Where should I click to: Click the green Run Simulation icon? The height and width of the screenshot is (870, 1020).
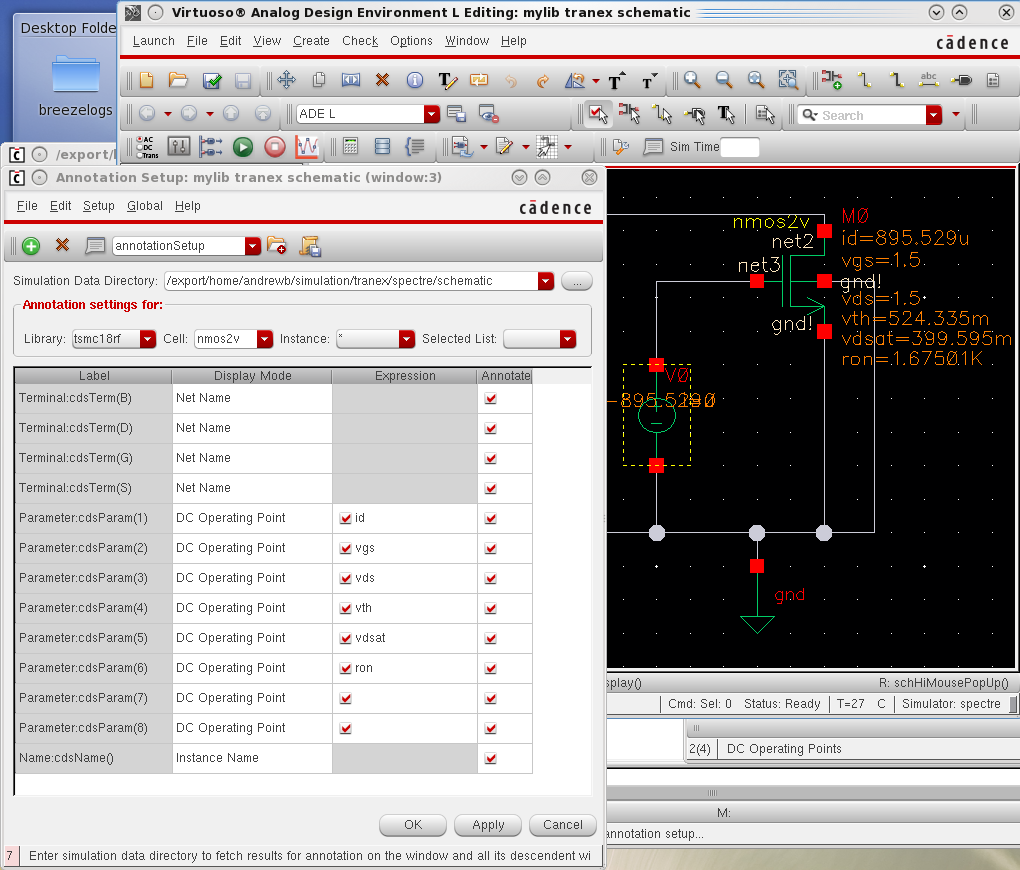(x=243, y=148)
